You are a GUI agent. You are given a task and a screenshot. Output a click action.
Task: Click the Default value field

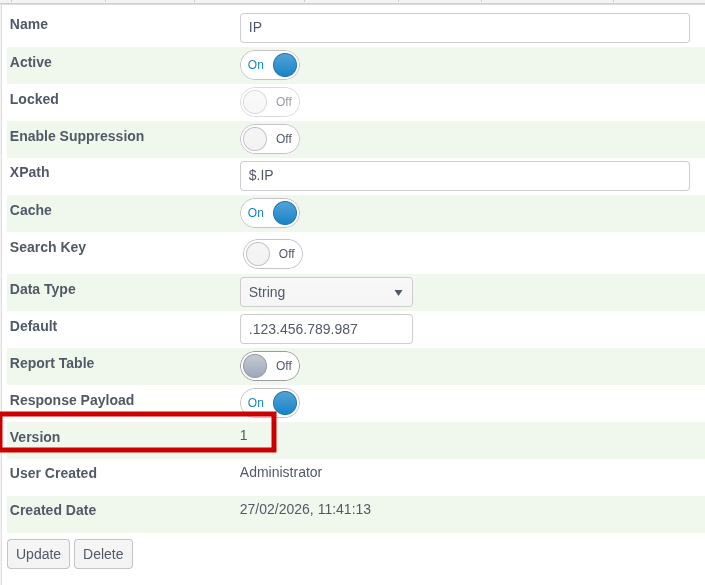click(326, 329)
